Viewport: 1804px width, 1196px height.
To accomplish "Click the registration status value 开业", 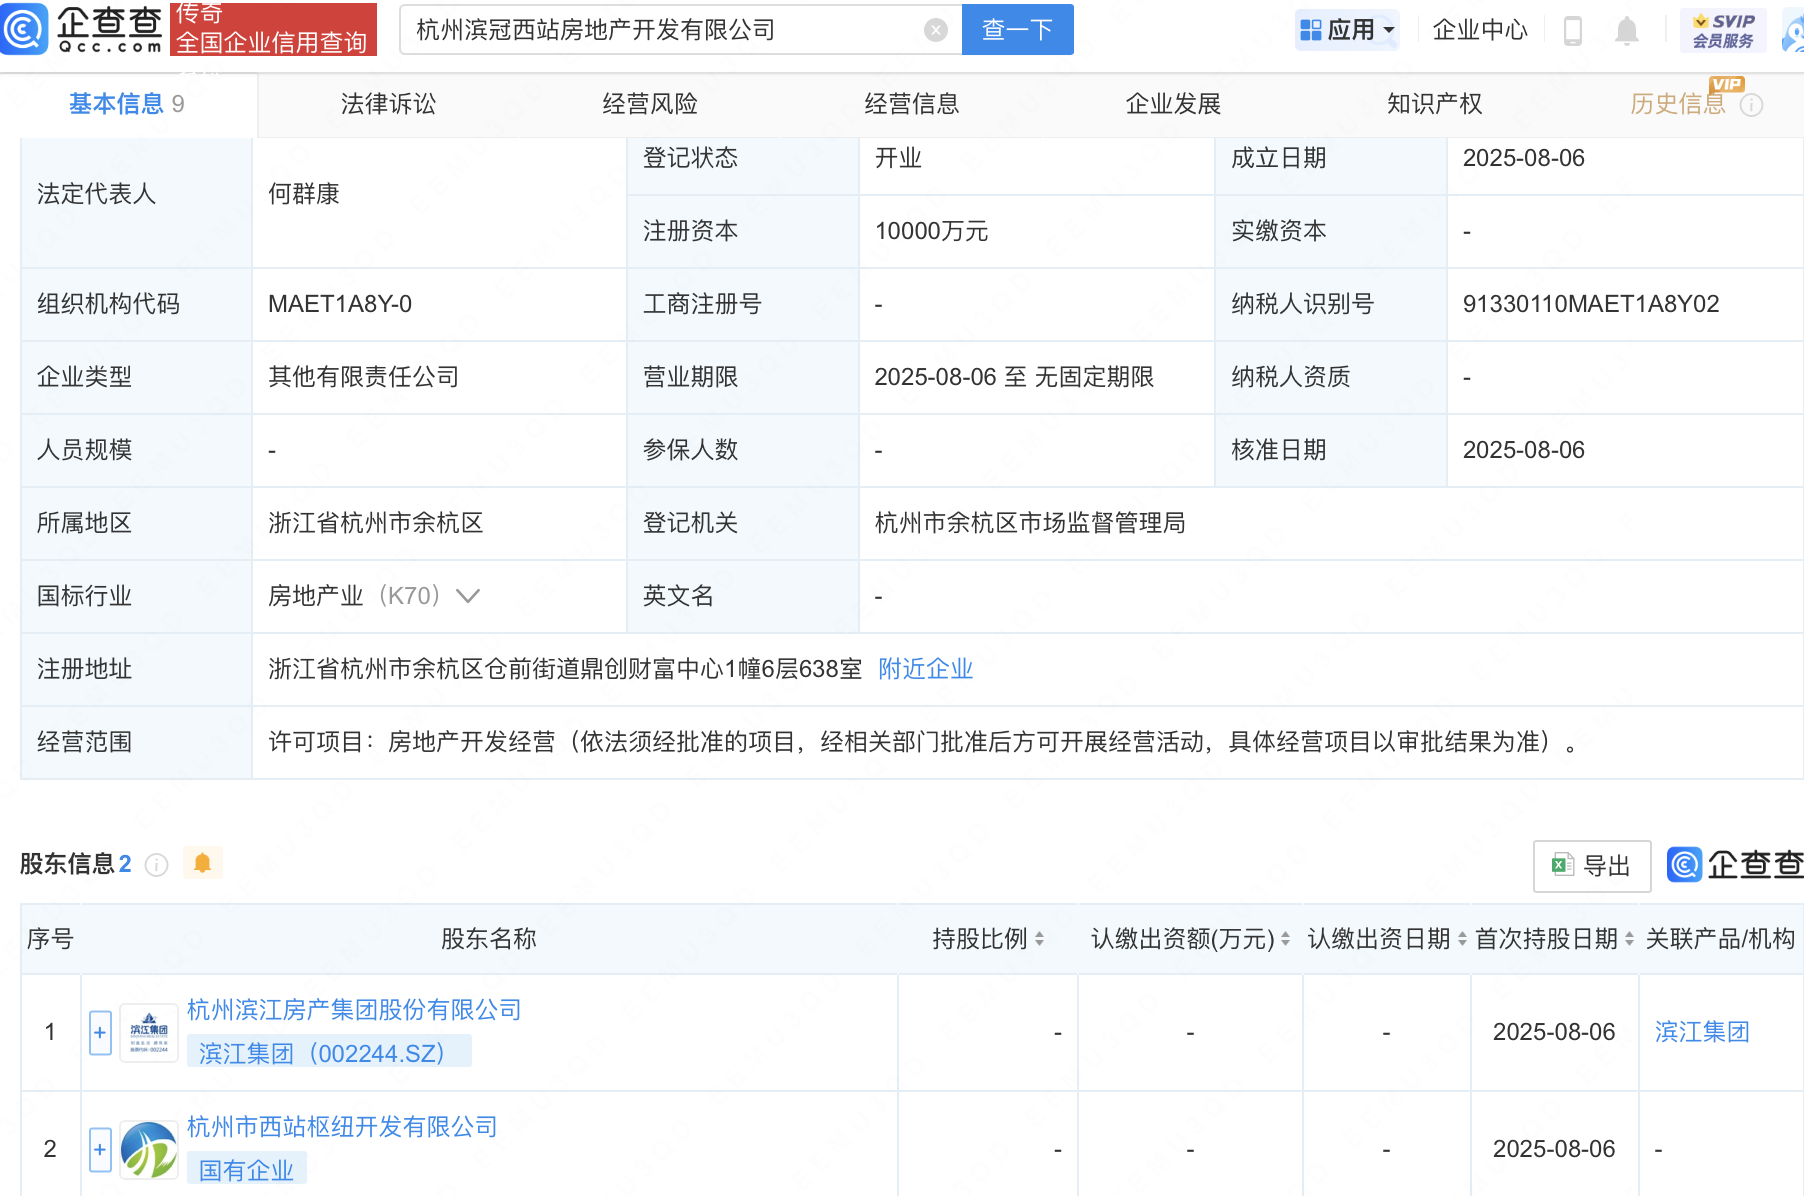I will pyautogui.click(x=898, y=158).
